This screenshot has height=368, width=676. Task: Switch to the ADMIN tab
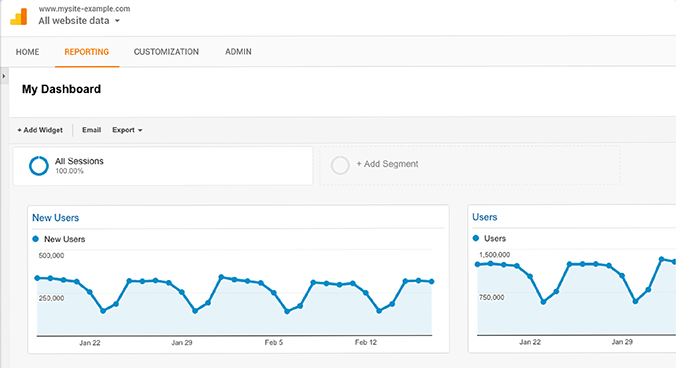(238, 52)
